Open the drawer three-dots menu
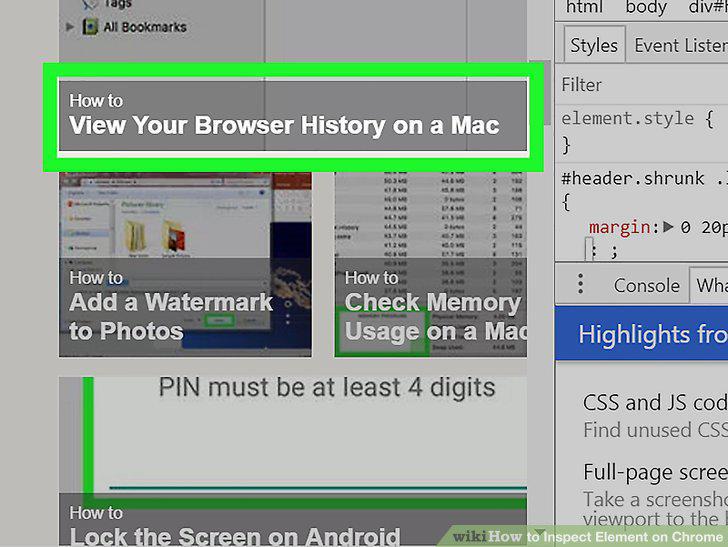Viewport: 728px width, 547px height. point(580,284)
